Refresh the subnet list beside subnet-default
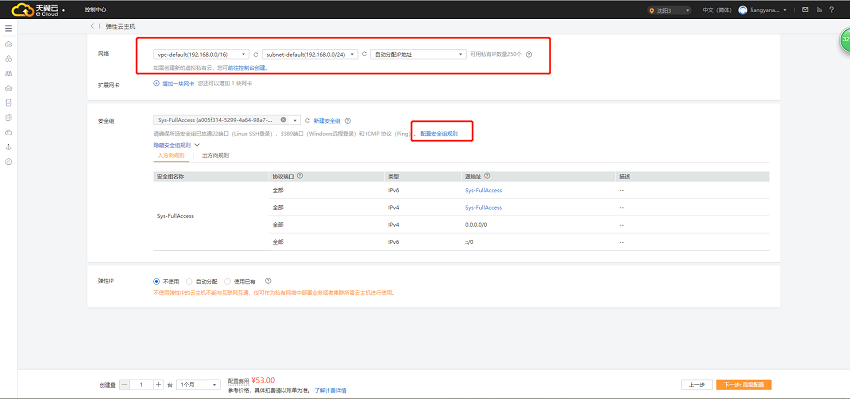Viewport: 850px width, 399px height. pyautogui.click(x=364, y=54)
